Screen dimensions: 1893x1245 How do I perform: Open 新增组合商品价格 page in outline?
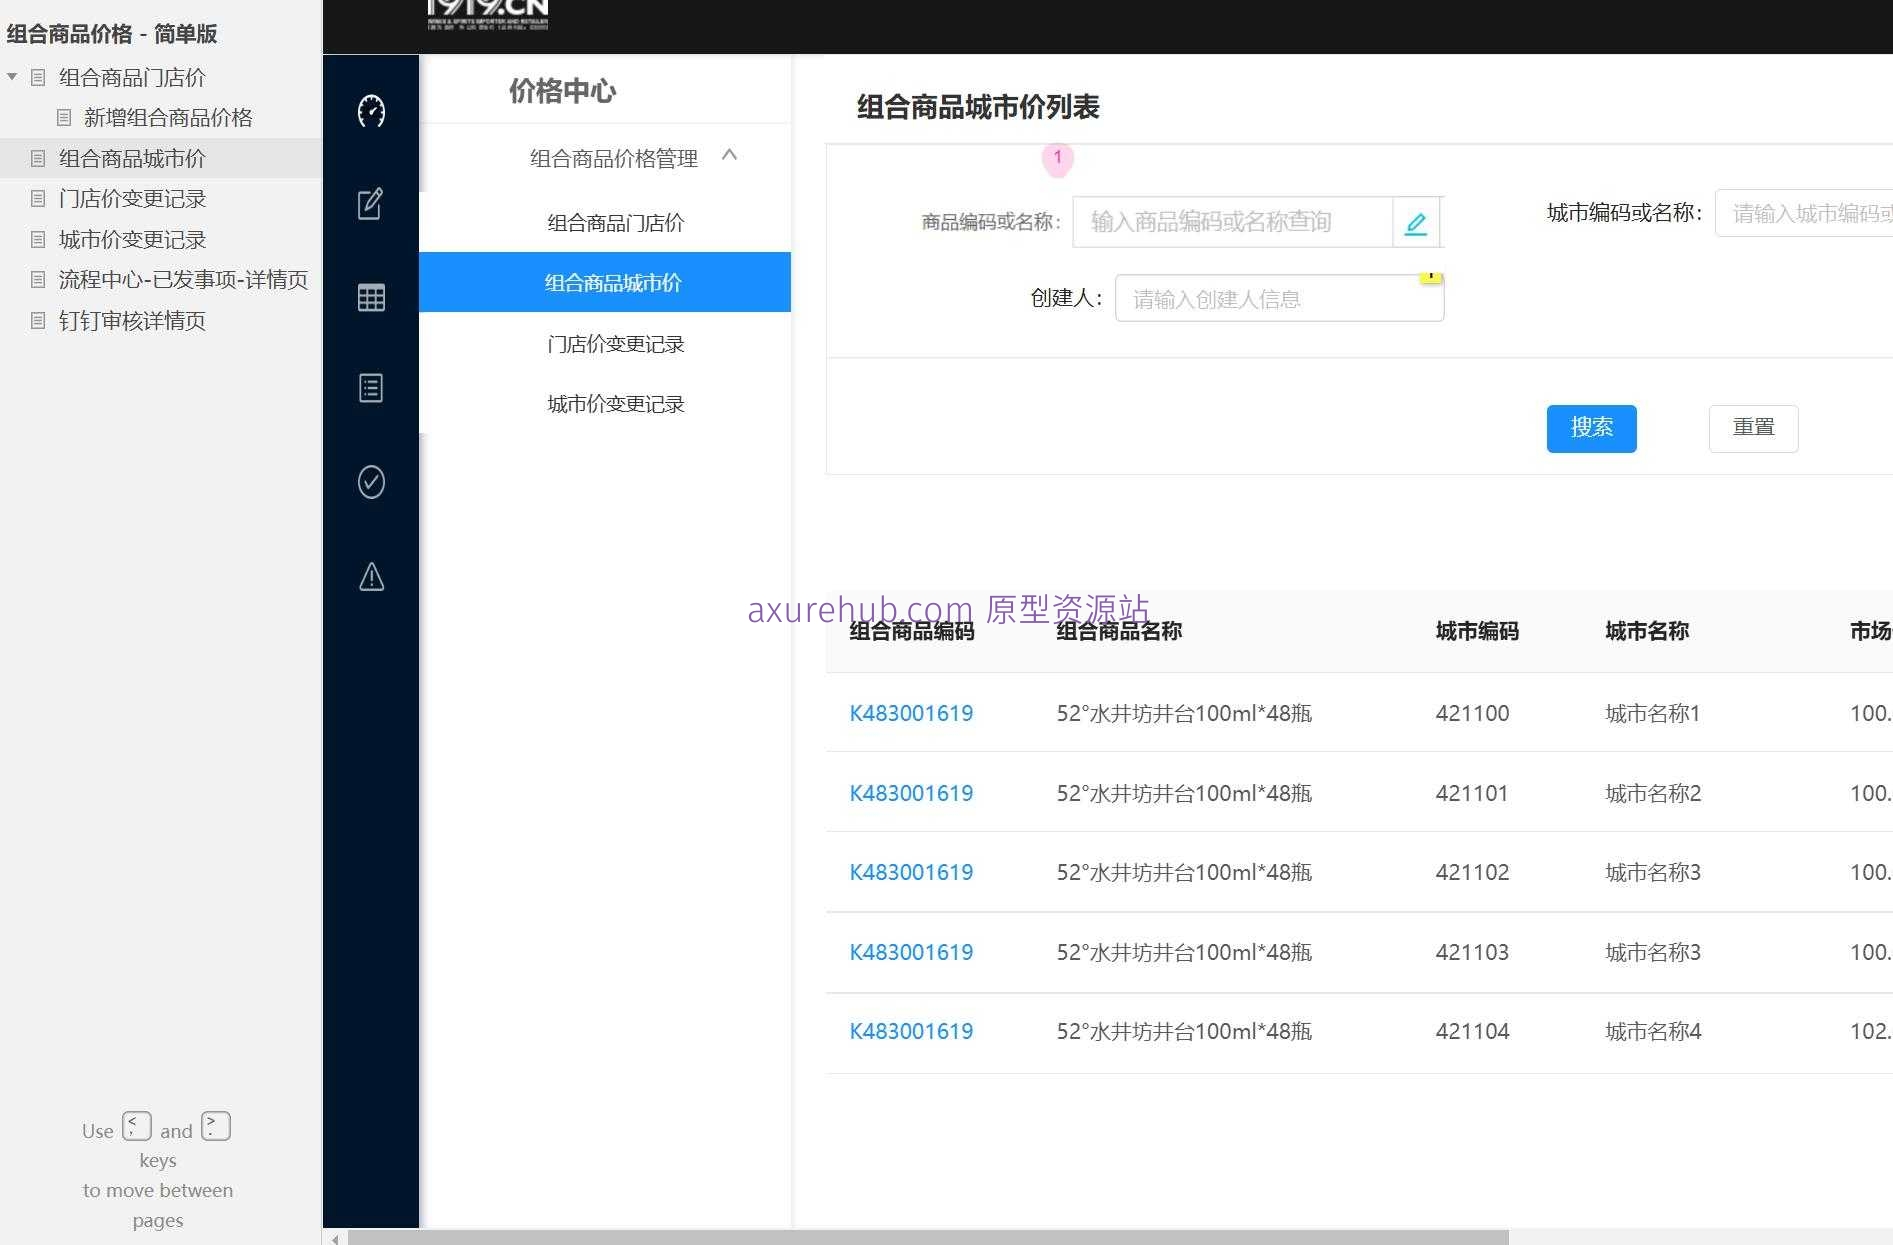pos(168,118)
